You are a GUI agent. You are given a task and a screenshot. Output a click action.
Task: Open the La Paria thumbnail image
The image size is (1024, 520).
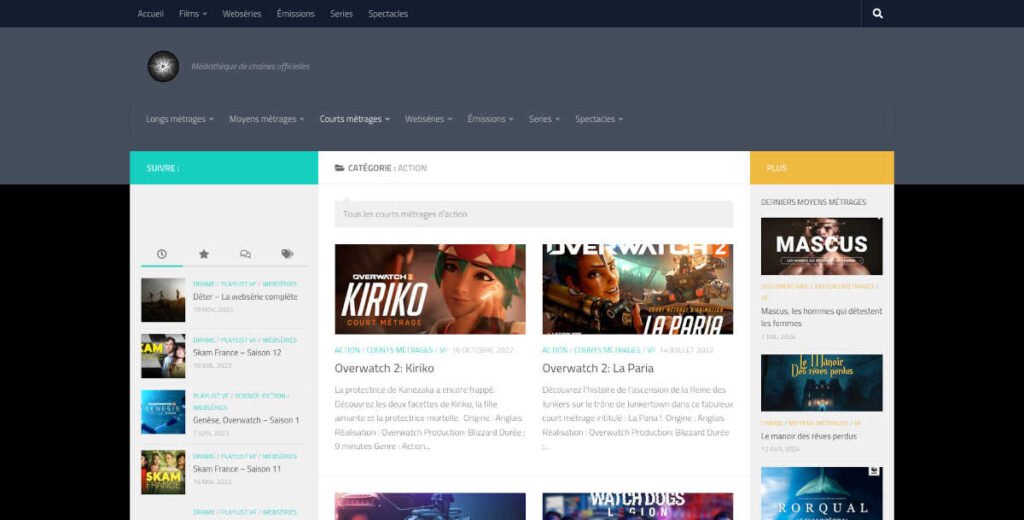(x=637, y=289)
